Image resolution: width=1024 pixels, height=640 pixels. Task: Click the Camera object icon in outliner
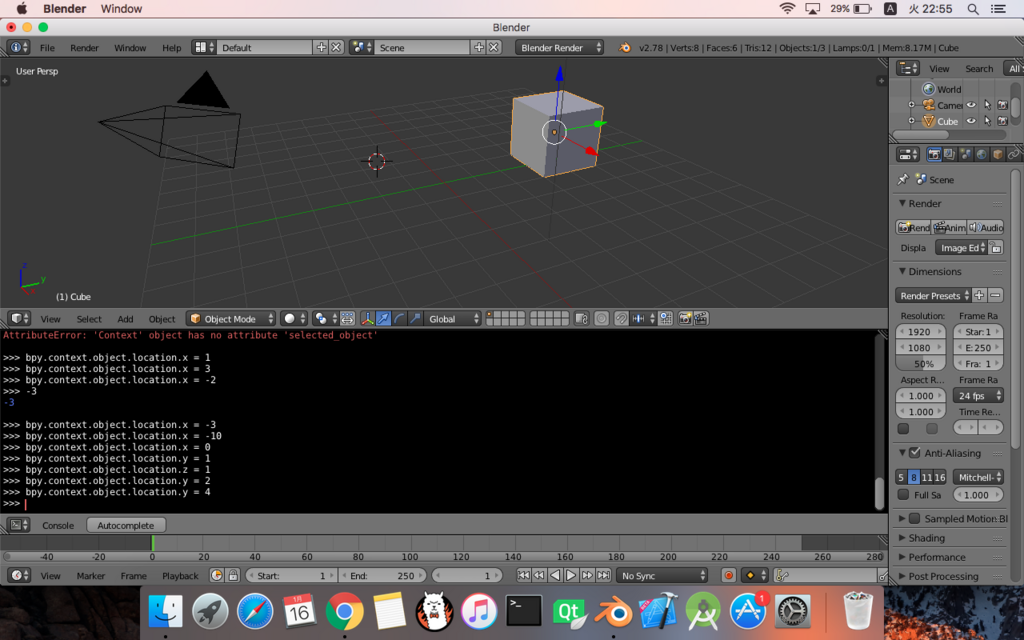928,105
